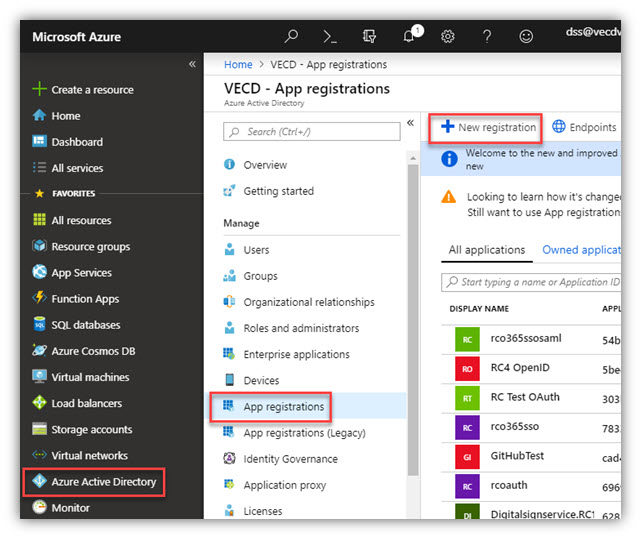
Task: Focus the application name filter box
Action: click(x=531, y=282)
